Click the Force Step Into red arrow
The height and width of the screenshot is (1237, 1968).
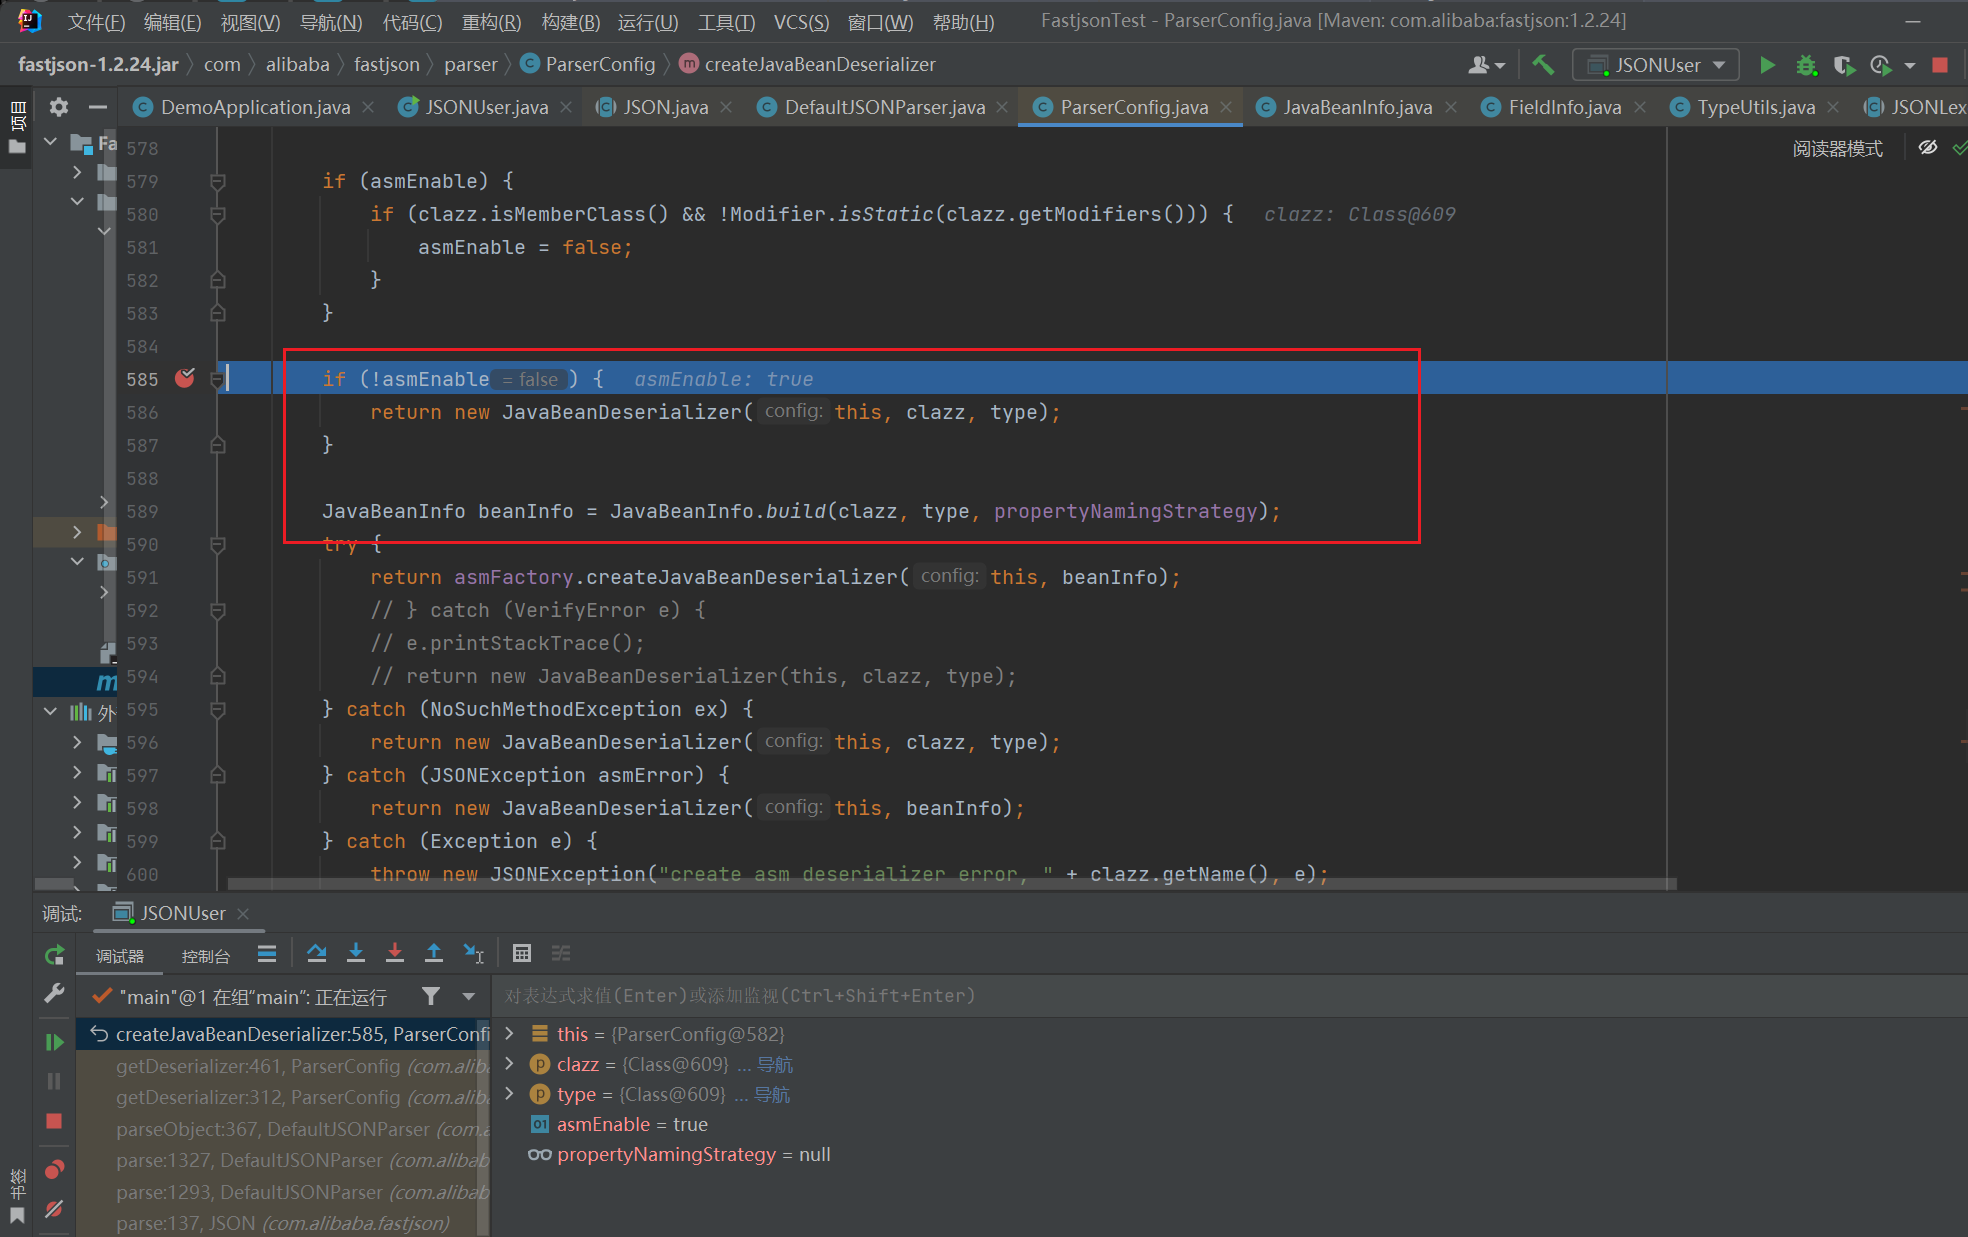click(395, 953)
